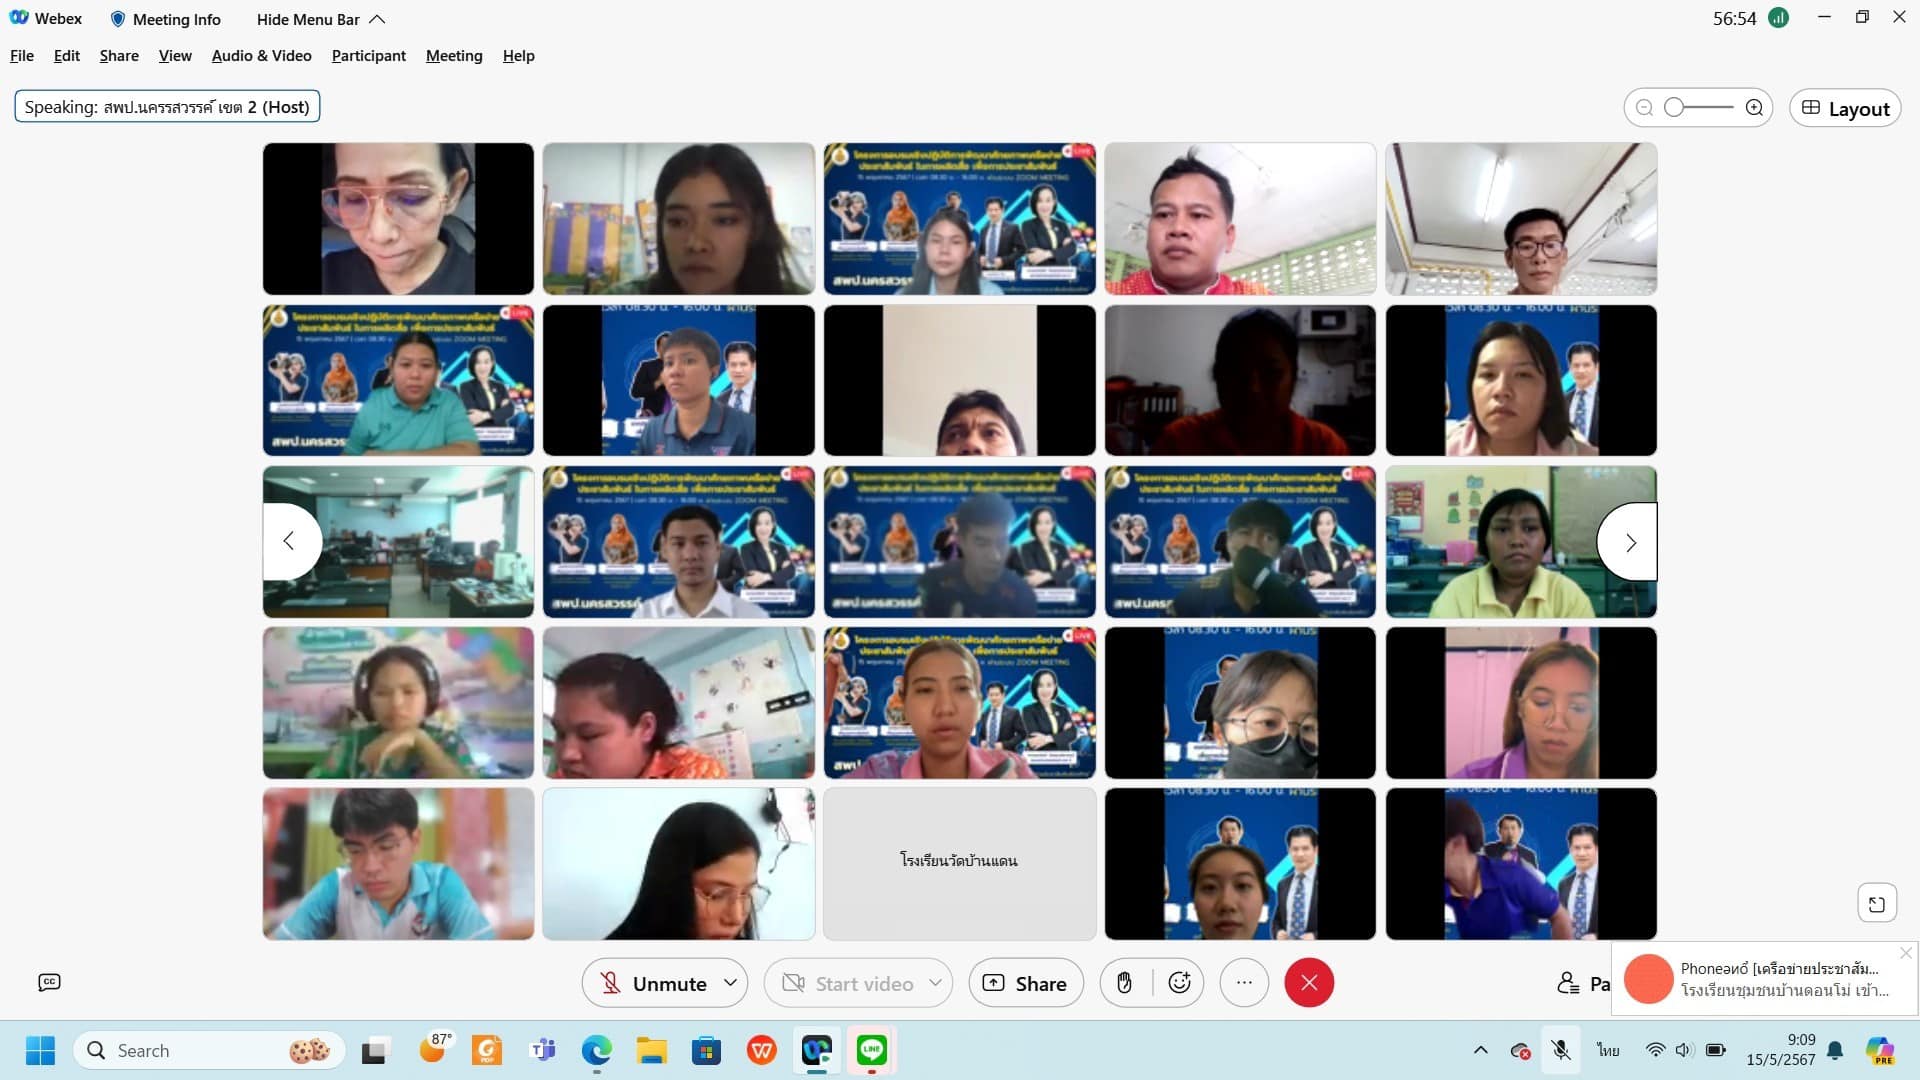Click the pop-out panel icon at lower right
This screenshot has width=1920, height=1080.
click(1877, 904)
